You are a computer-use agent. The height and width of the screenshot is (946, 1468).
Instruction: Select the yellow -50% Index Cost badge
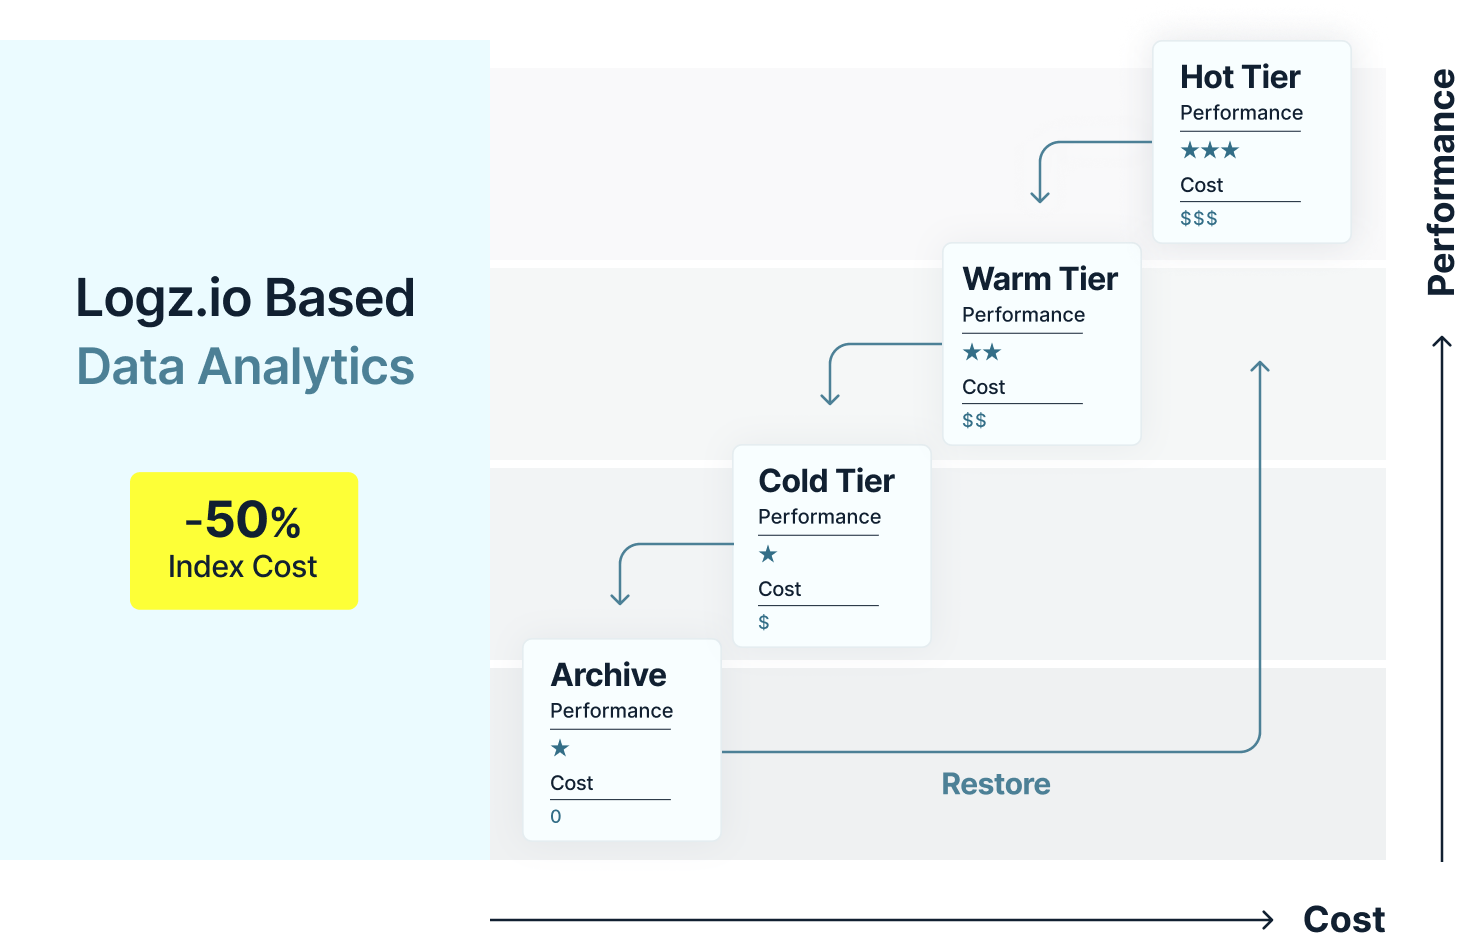244,541
